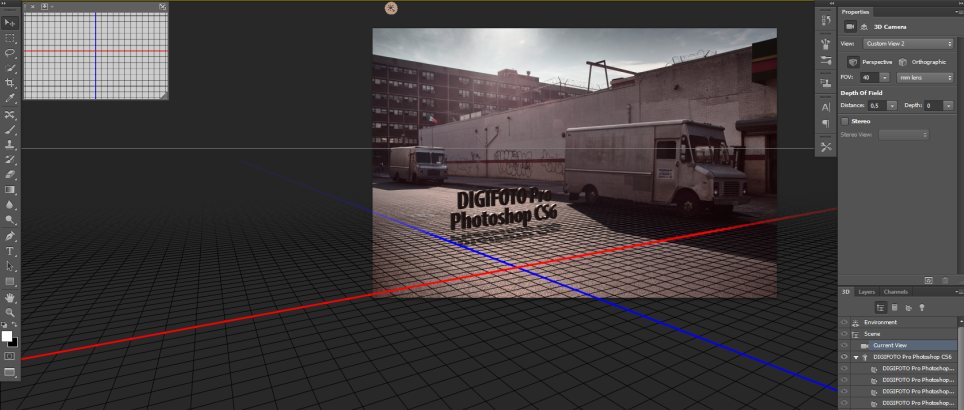Select the Zoom tool

[10, 313]
